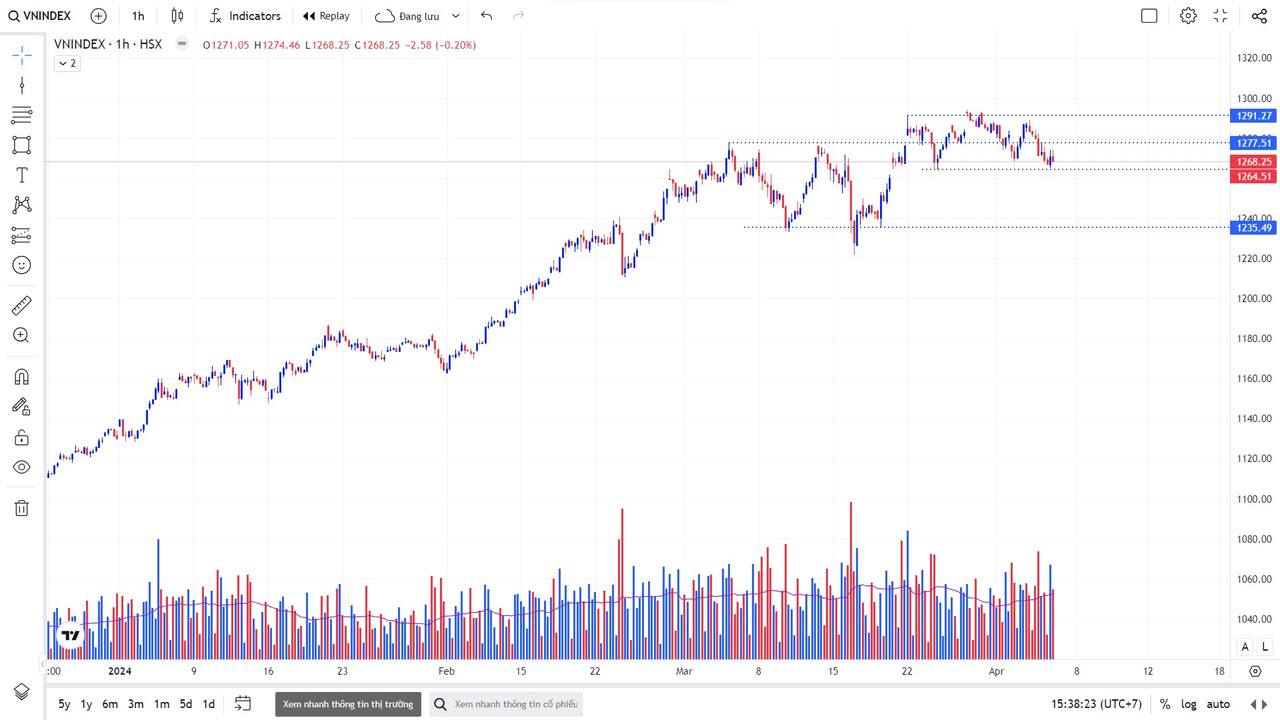Viewport: 1280px width, 720px height.
Task: Open VNINDEX symbol search
Action: [x=41, y=16]
